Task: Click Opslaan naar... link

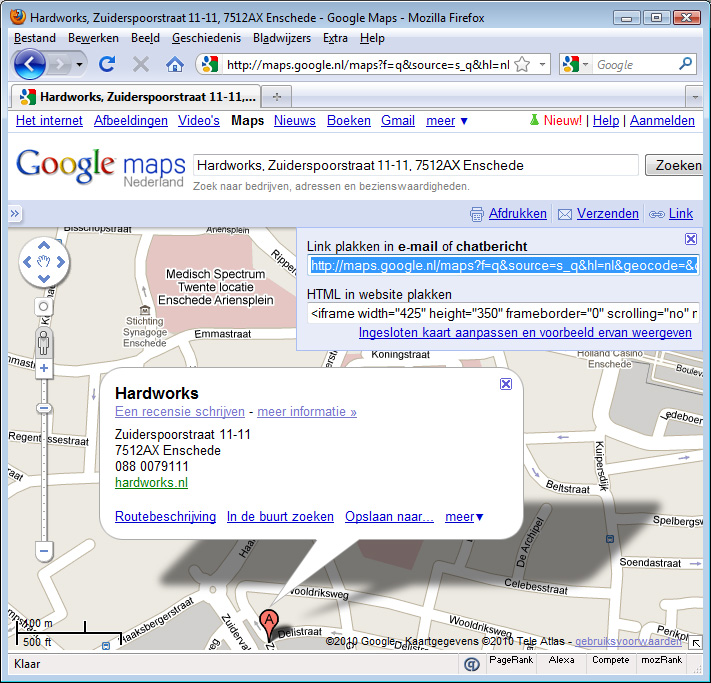Action: coord(390,517)
